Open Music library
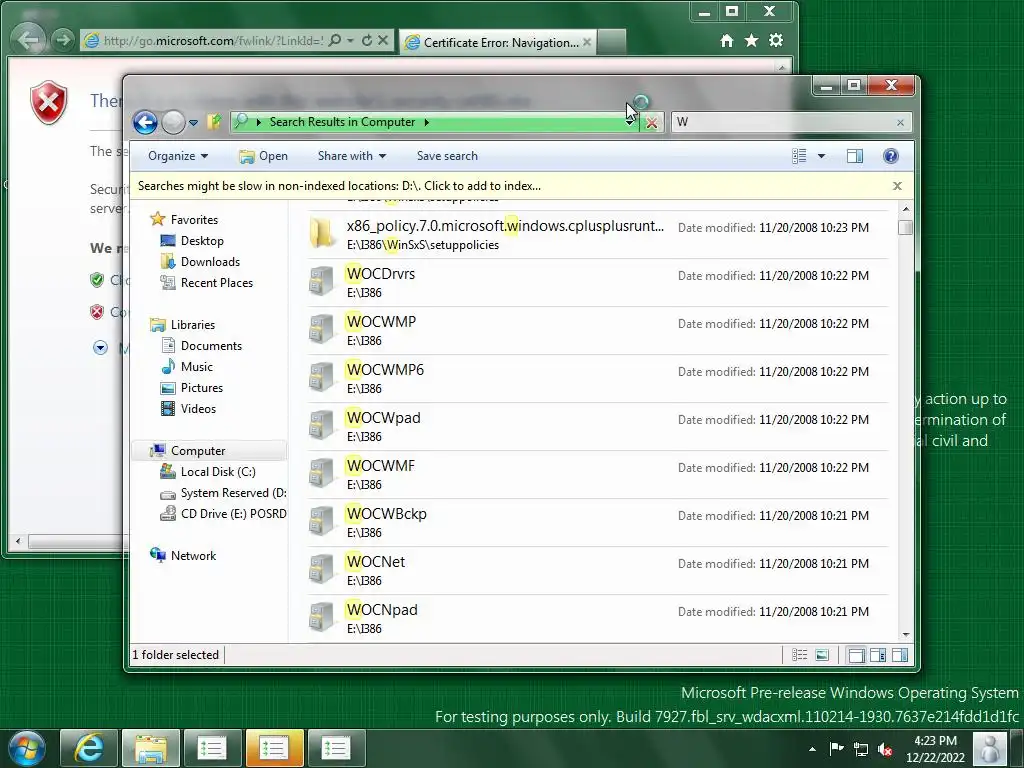Image resolution: width=1024 pixels, height=768 pixels. pos(197,366)
